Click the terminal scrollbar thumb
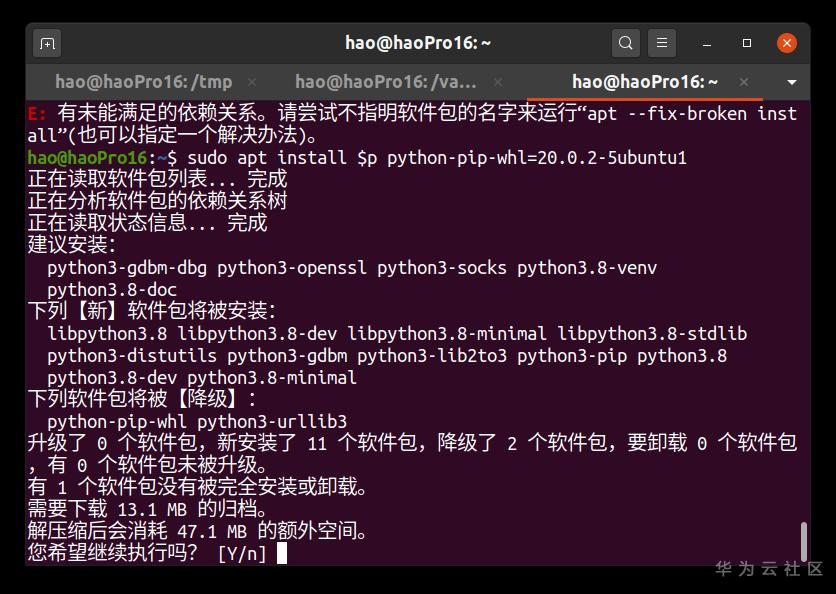This screenshot has height=594, width=836. pos(804,541)
